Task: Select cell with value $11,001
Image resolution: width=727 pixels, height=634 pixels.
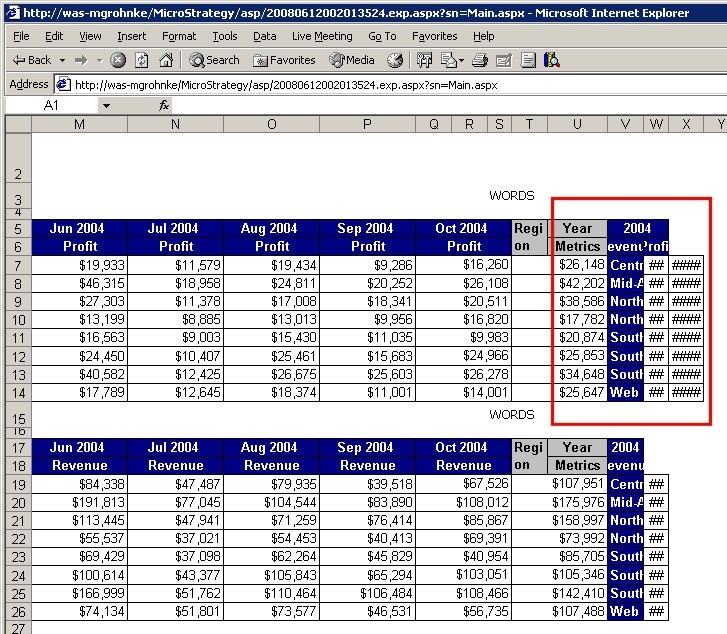Action: tap(367, 392)
